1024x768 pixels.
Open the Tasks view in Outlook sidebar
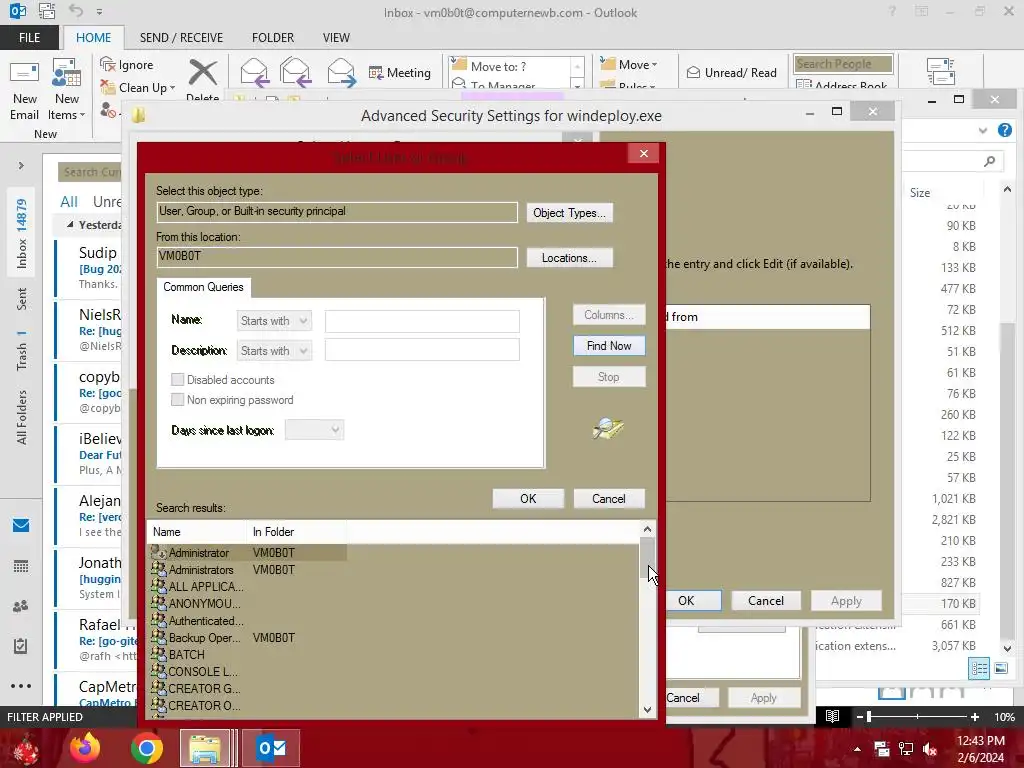pos(21,646)
